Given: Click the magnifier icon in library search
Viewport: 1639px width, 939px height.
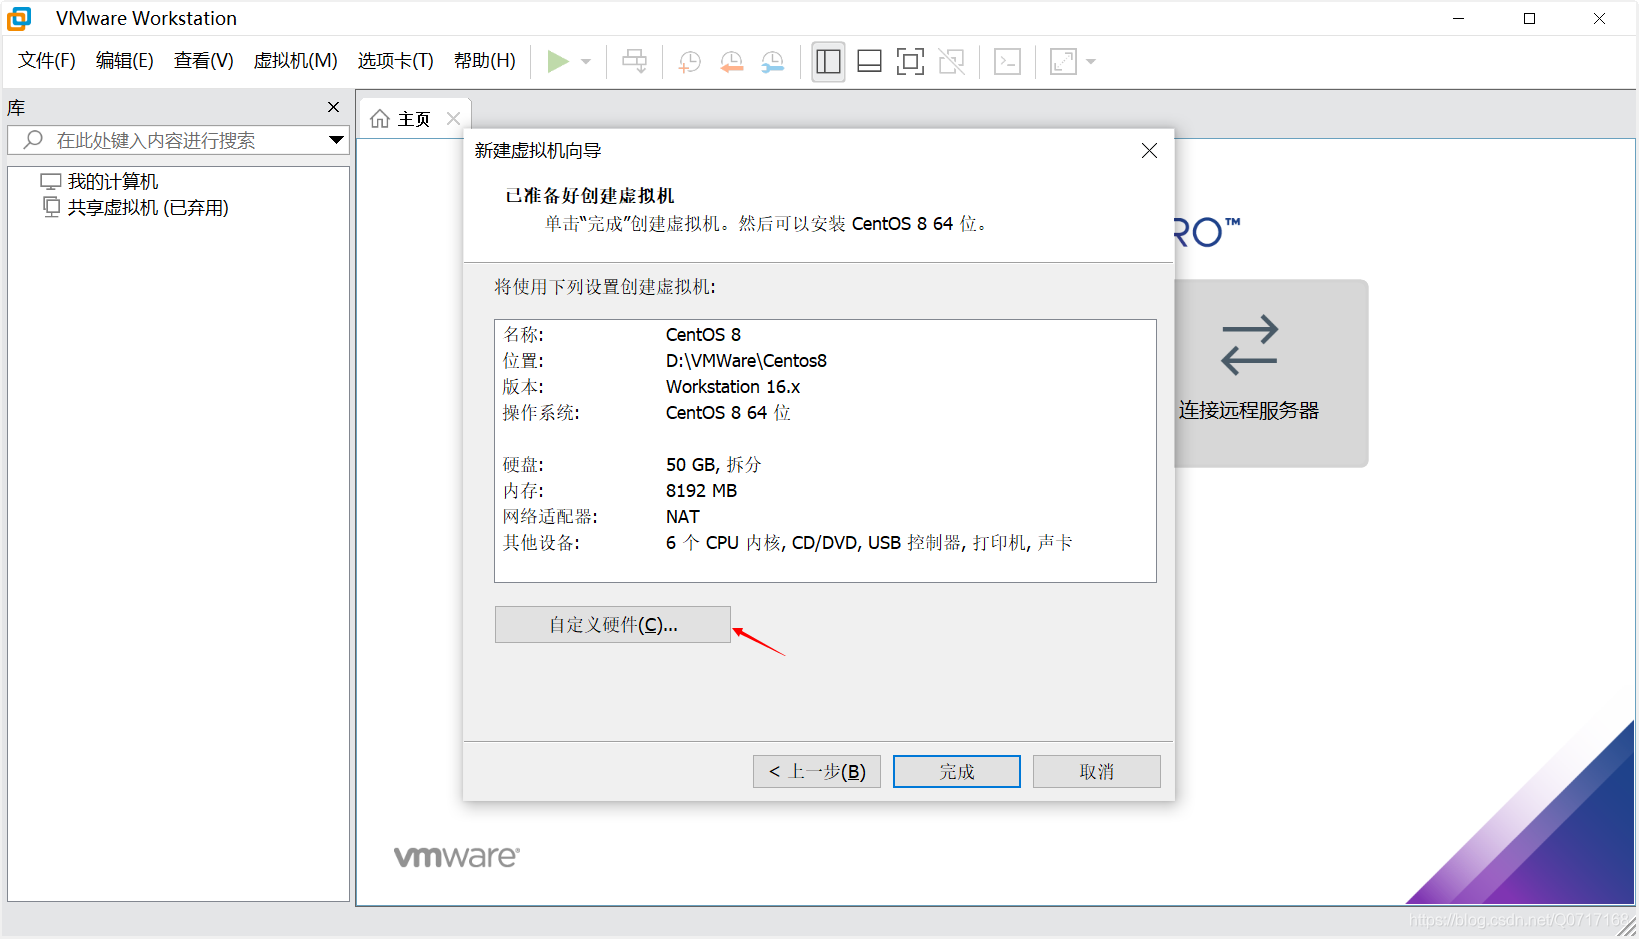Looking at the screenshot, I should [x=33, y=140].
